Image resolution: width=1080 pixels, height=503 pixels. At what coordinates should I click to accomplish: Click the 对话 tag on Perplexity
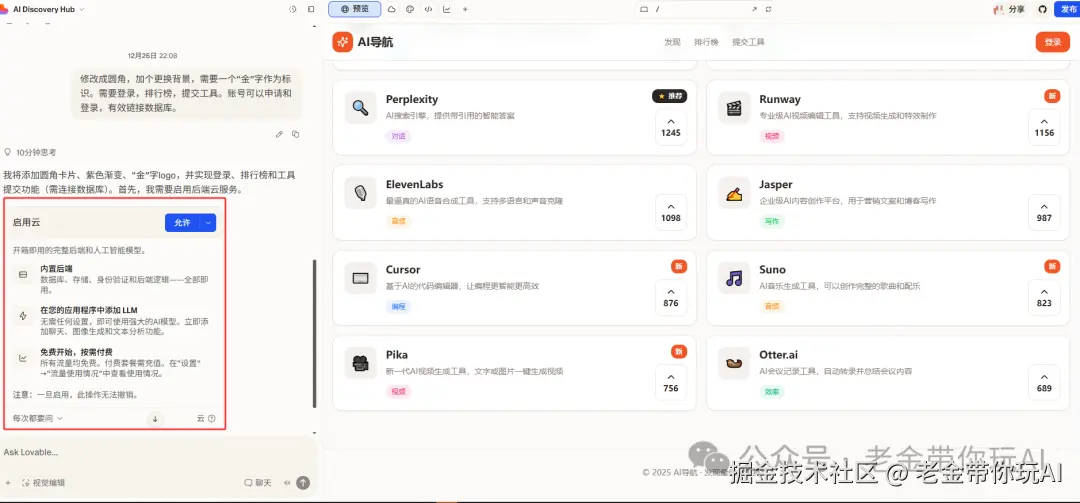pos(398,136)
